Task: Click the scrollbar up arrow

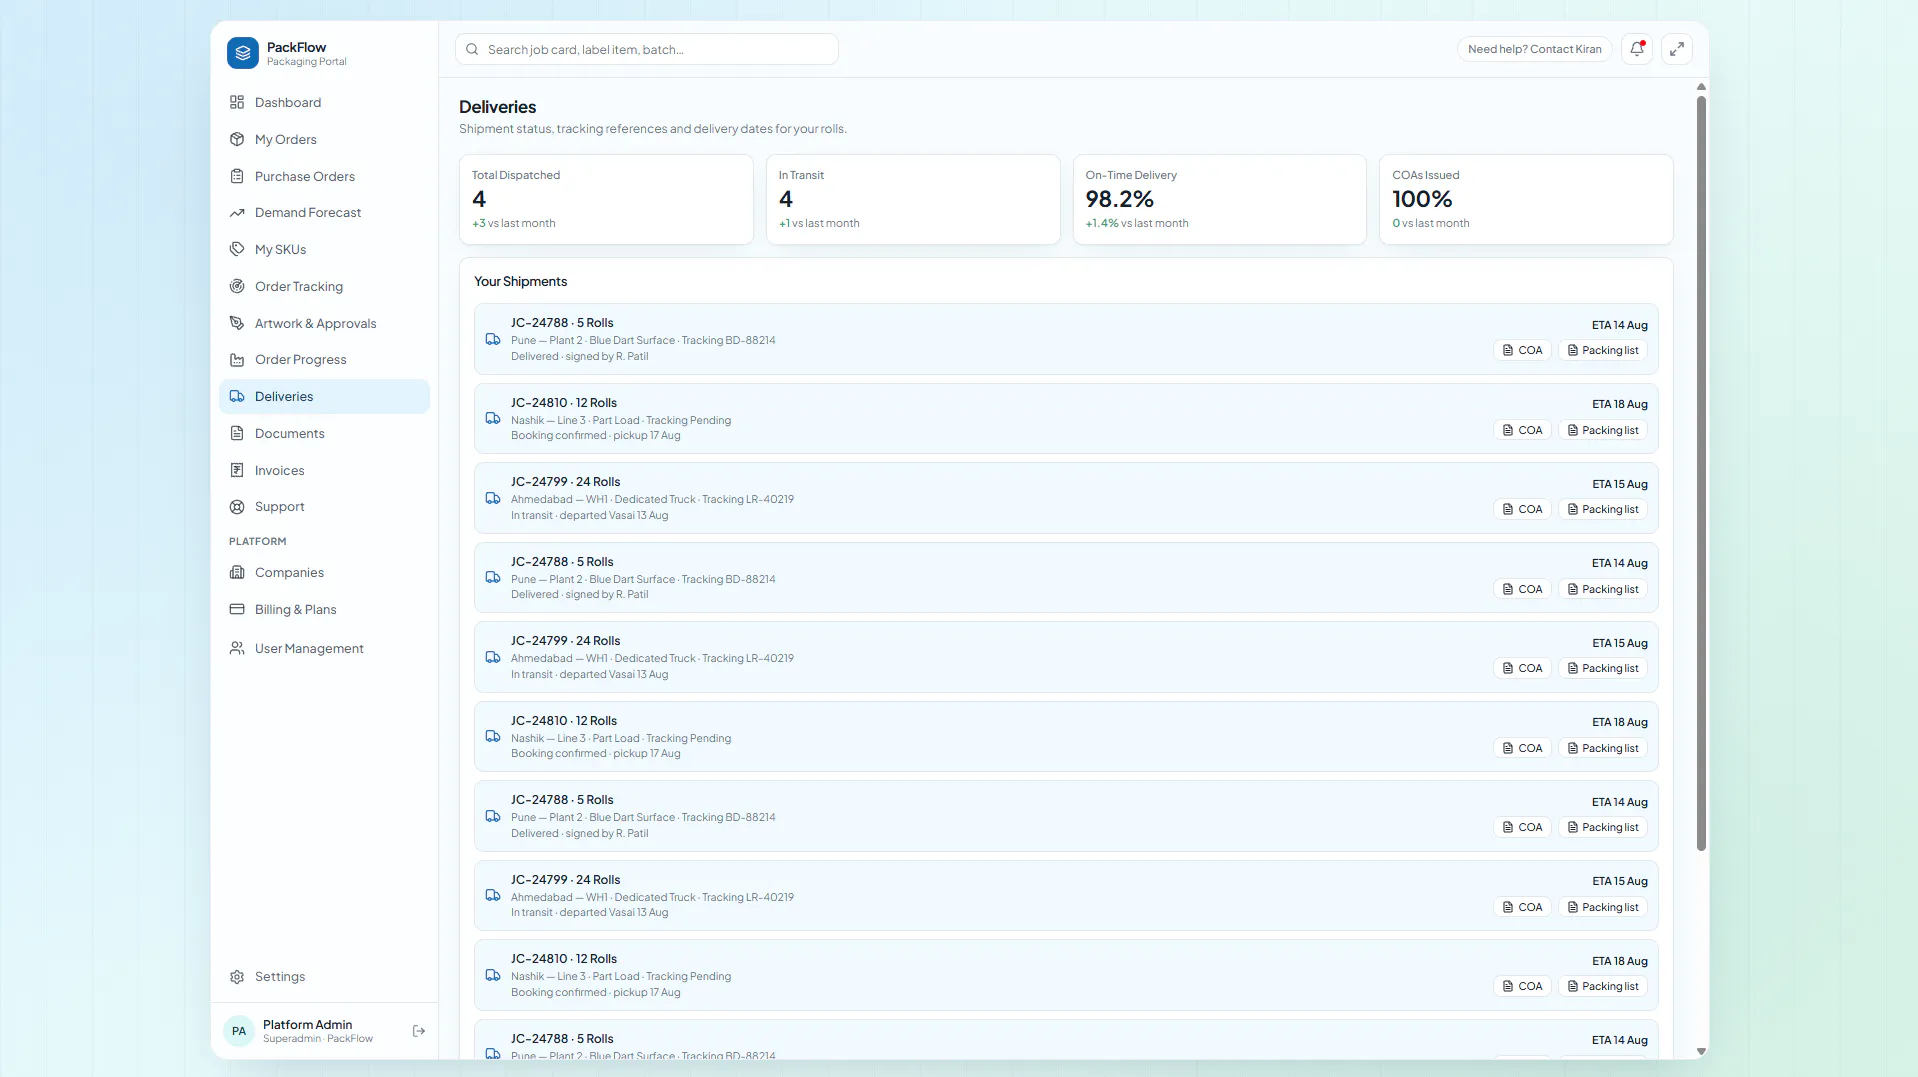Action: click(x=1701, y=87)
